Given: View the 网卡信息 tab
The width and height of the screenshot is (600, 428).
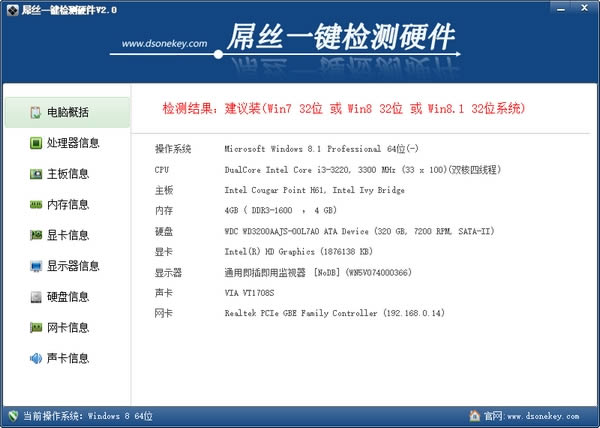Looking at the screenshot, I should click(x=67, y=327).
